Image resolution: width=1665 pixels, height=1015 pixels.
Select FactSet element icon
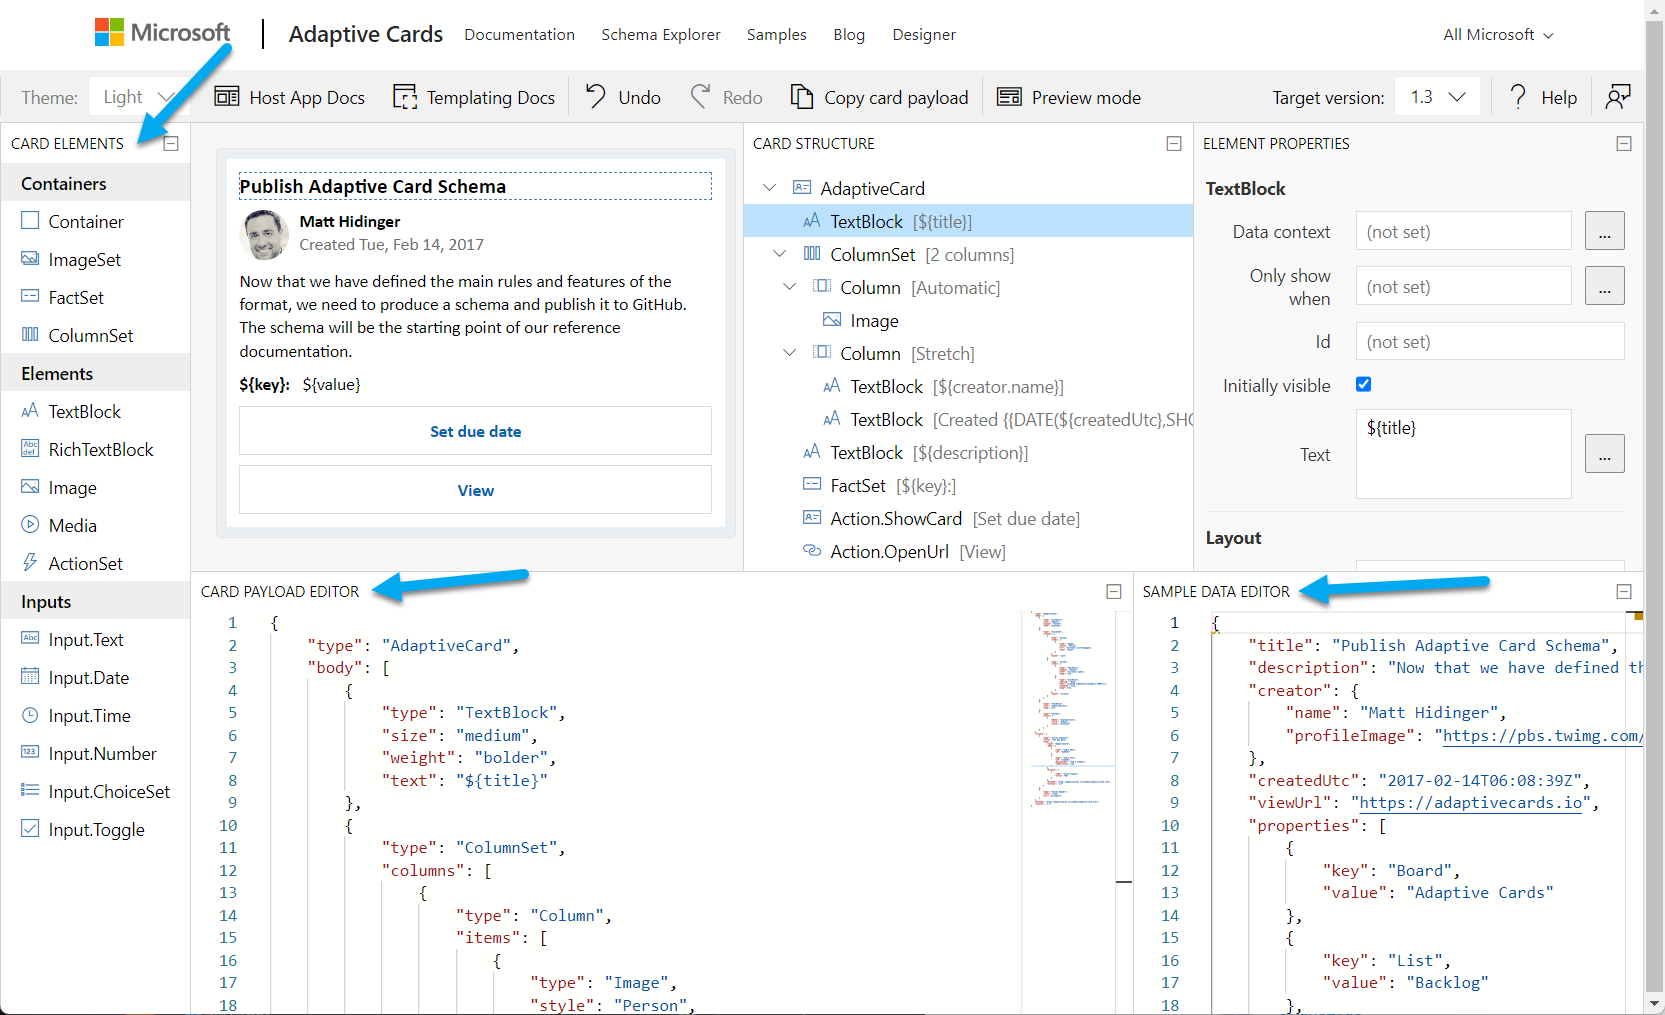click(30, 297)
